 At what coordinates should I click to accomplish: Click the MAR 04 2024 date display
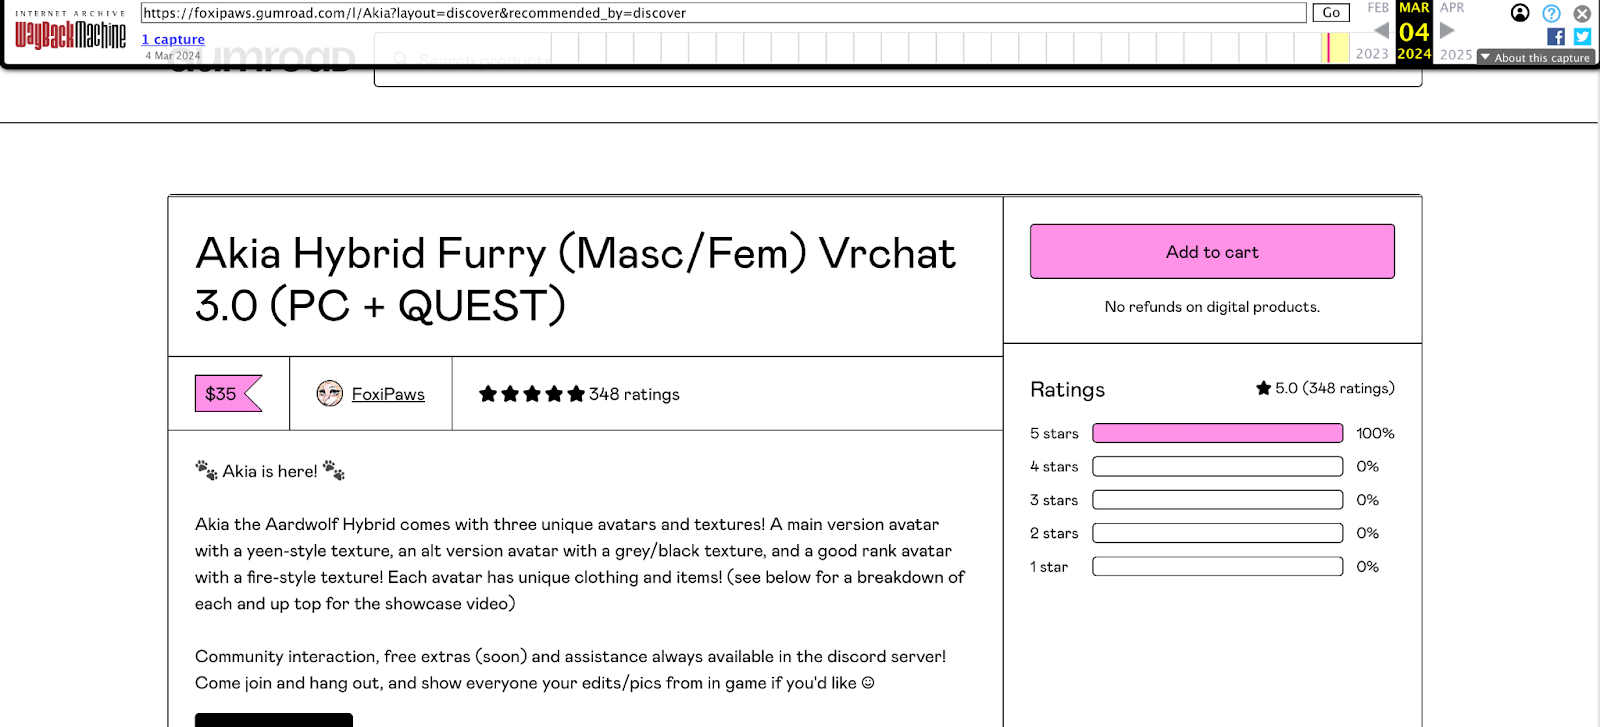pyautogui.click(x=1414, y=31)
